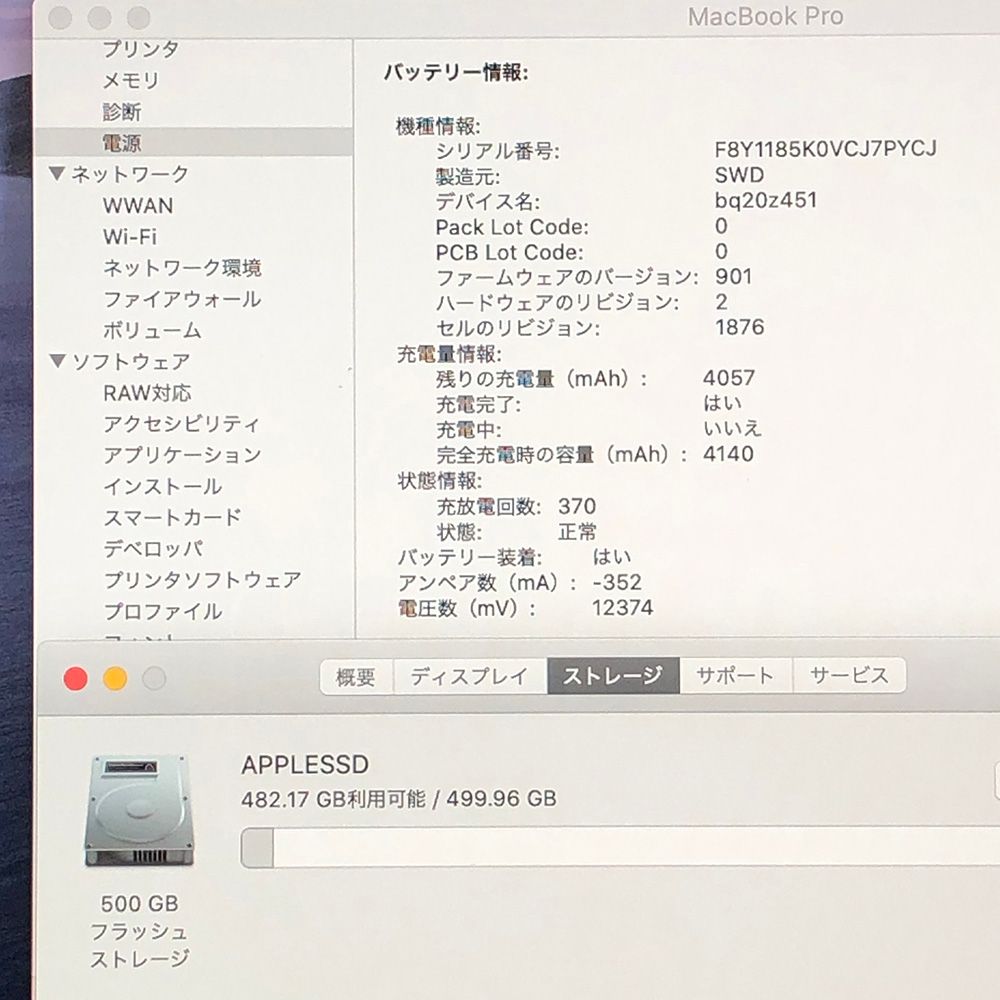Image resolution: width=1000 pixels, height=1000 pixels.
Task: Select ファイアウォール in the sidebar
Action: pyautogui.click(x=182, y=299)
